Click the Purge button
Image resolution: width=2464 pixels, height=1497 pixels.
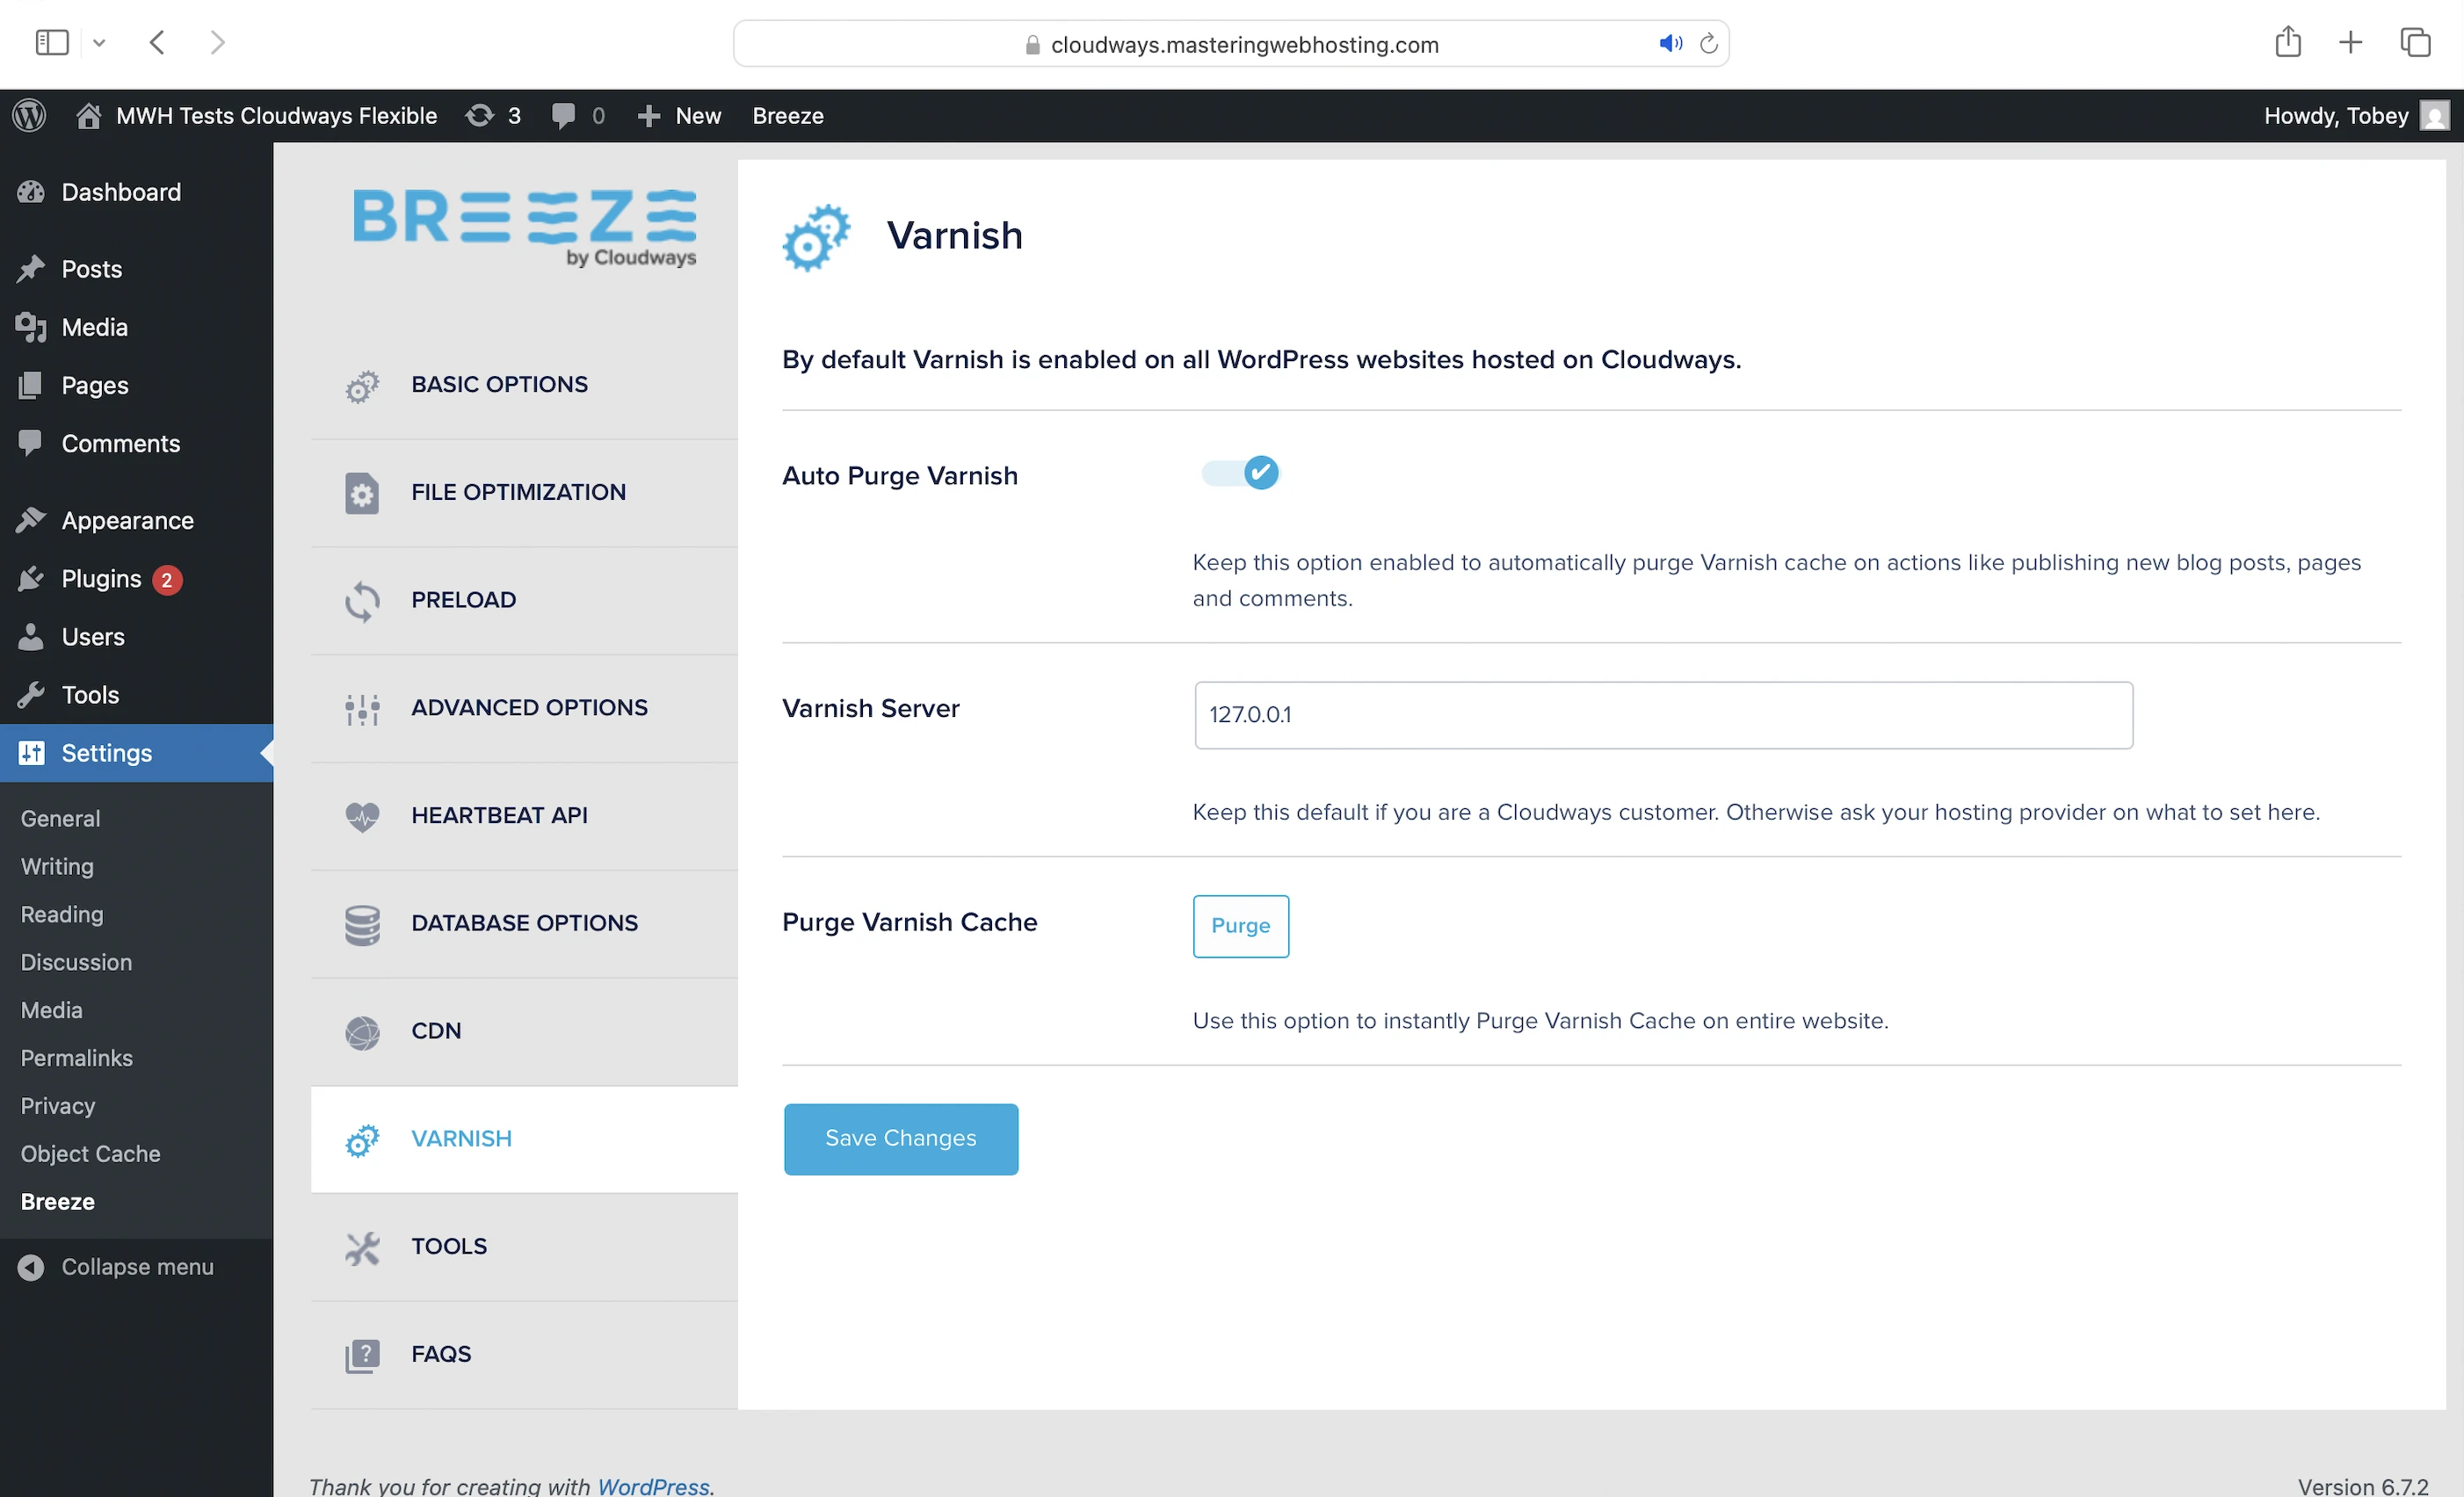(x=1240, y=926)
